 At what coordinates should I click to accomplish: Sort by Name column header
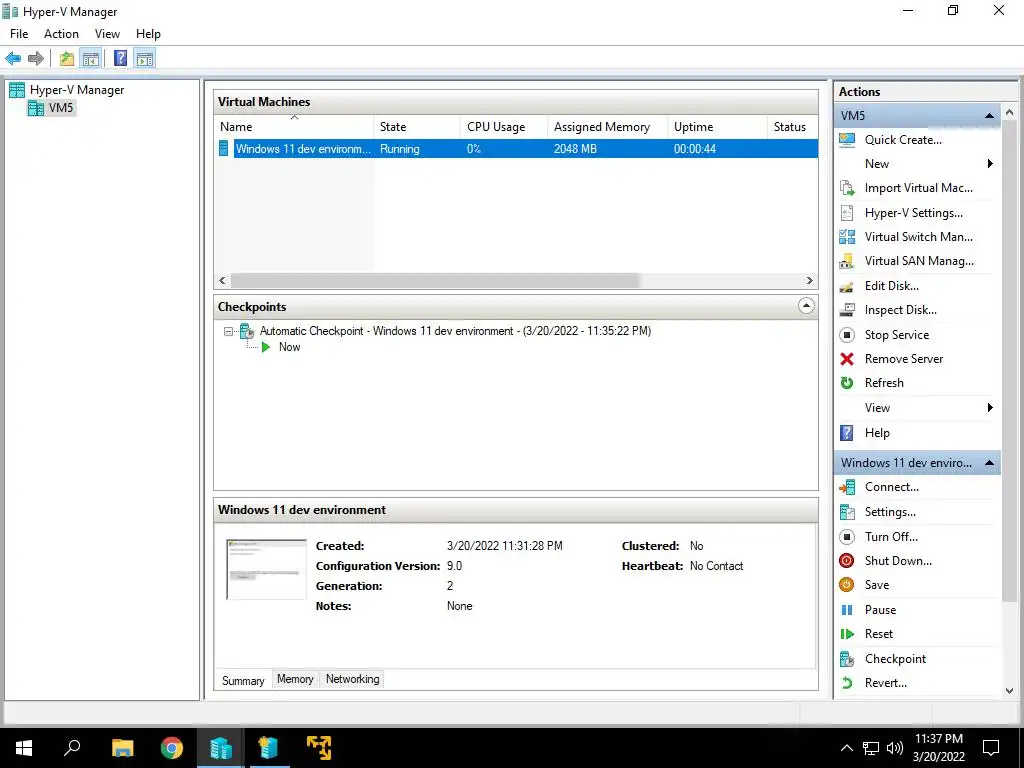294,127
